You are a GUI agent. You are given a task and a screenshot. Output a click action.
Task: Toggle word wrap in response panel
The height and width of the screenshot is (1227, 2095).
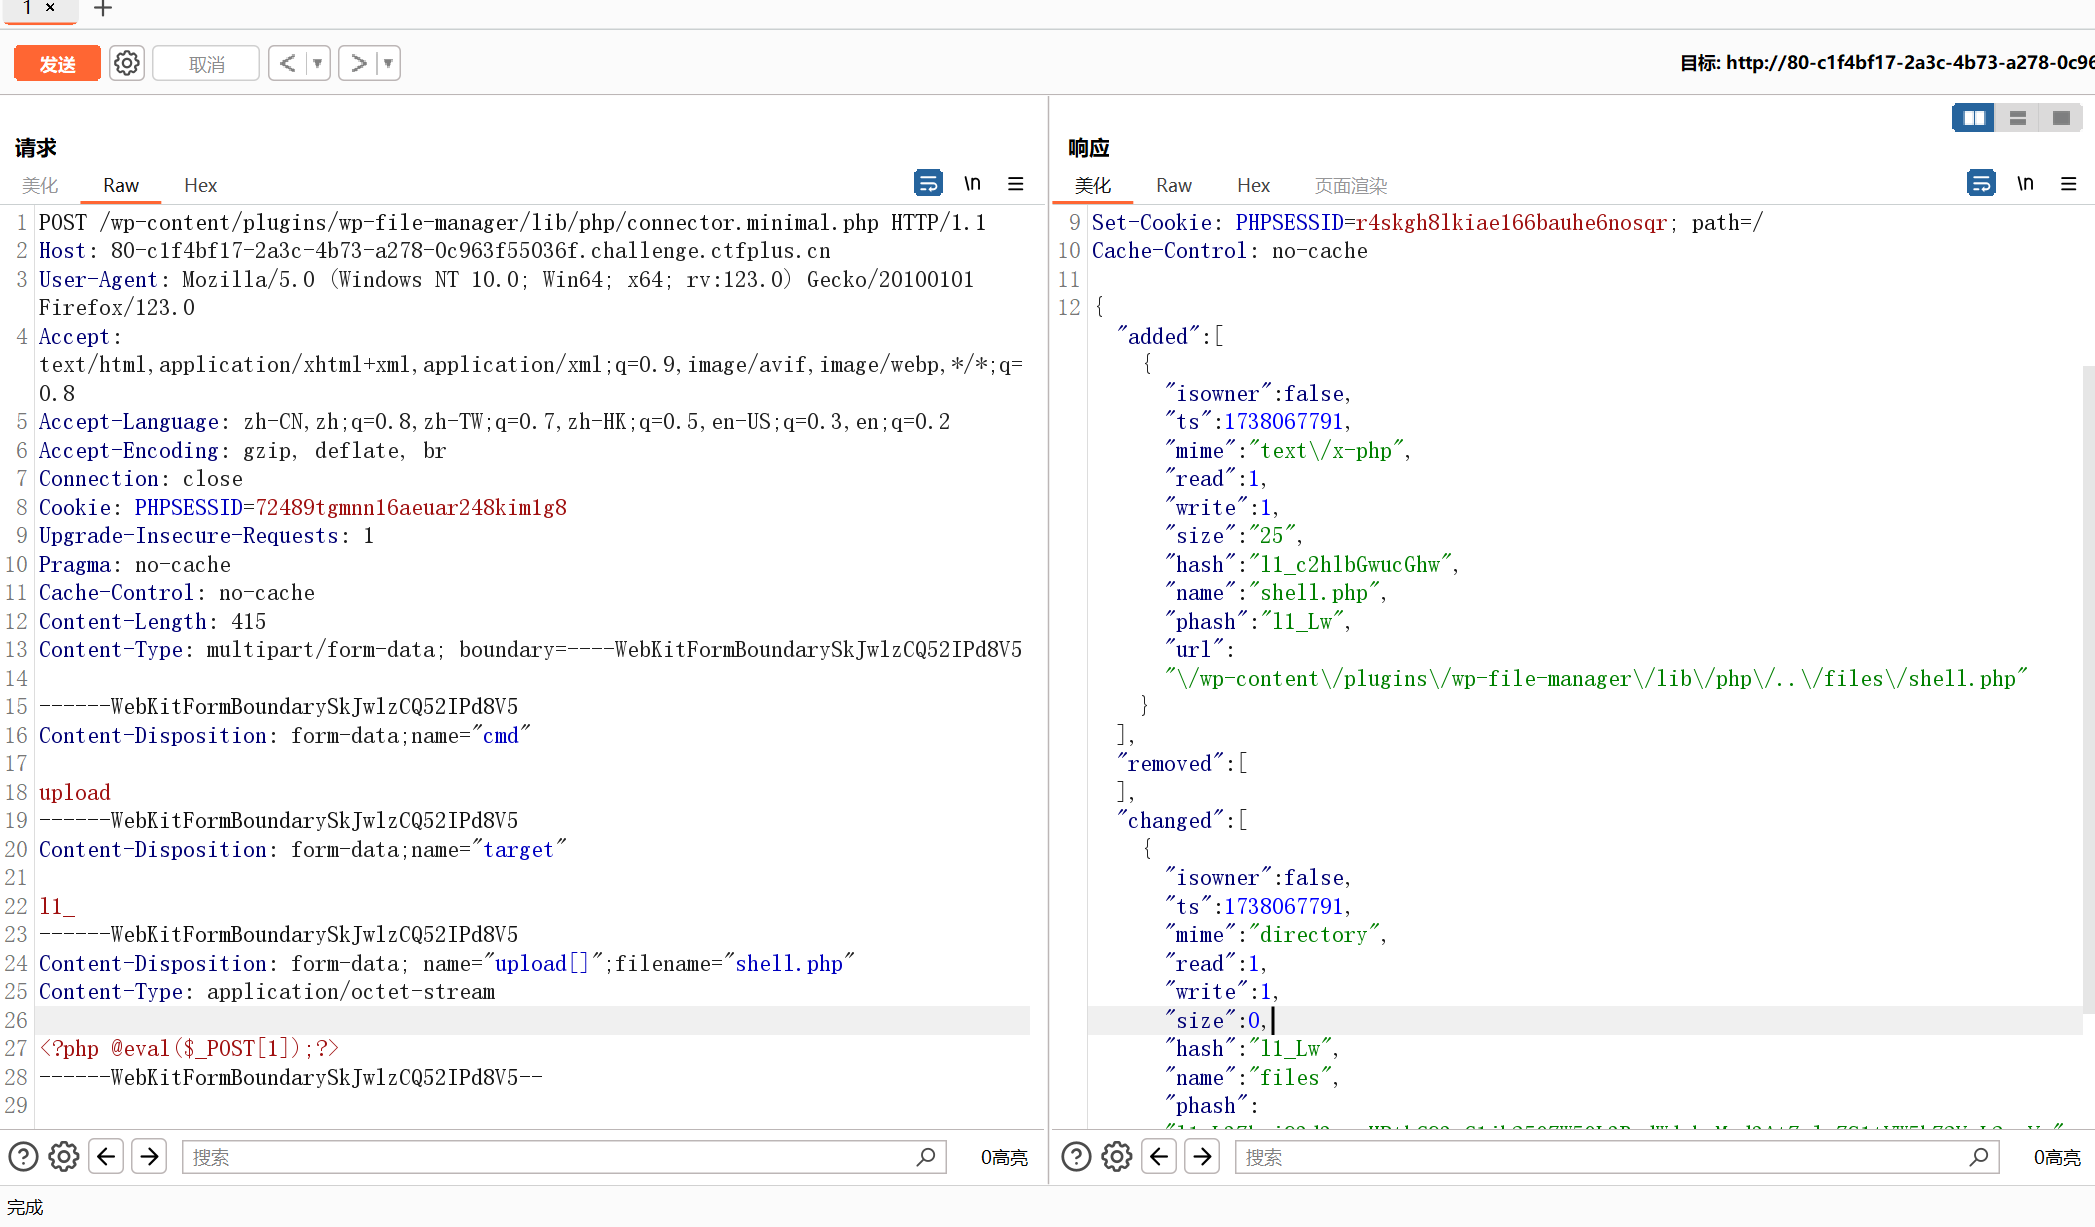pyautogui.click(x=1980, y=183)
